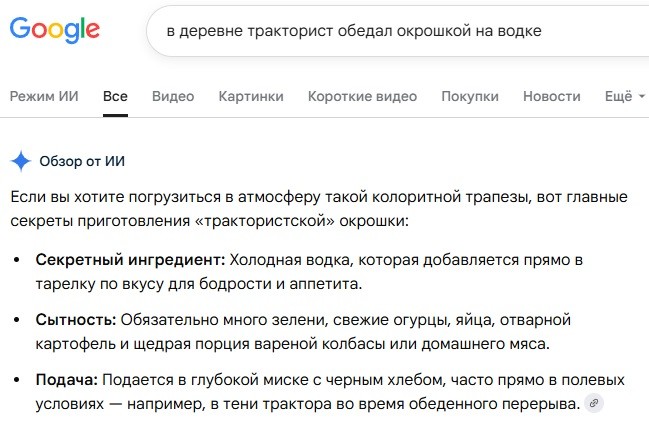Click the blue AI overview sparkle icon
This screenshot has height=441, width=649.
click(x=21, y=161)
